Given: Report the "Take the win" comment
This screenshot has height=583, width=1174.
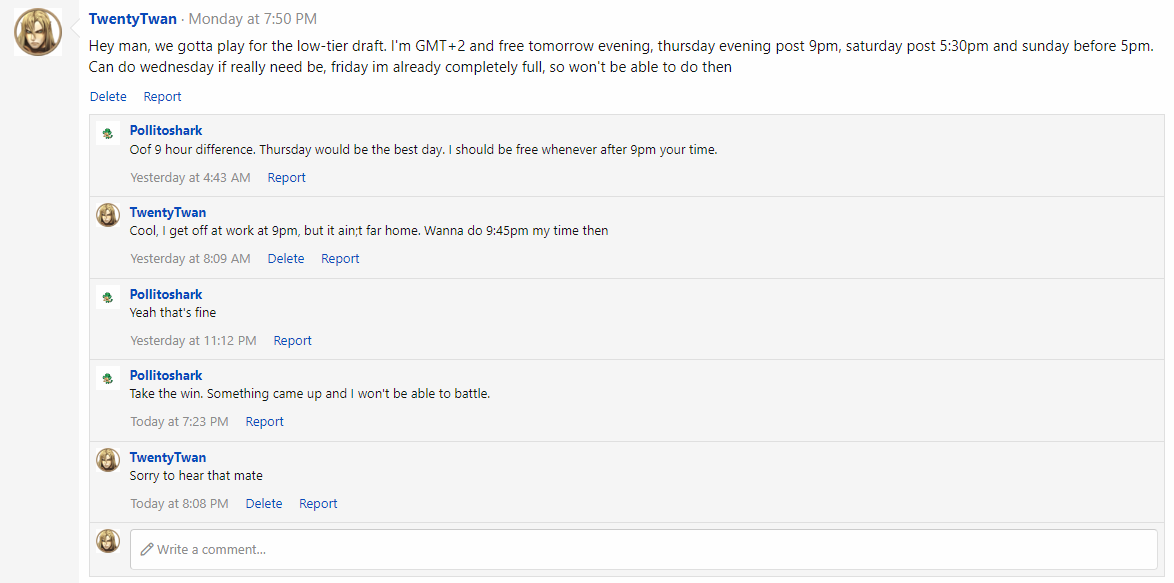Looking at the screenshot, I should click(x=264, y=422).
